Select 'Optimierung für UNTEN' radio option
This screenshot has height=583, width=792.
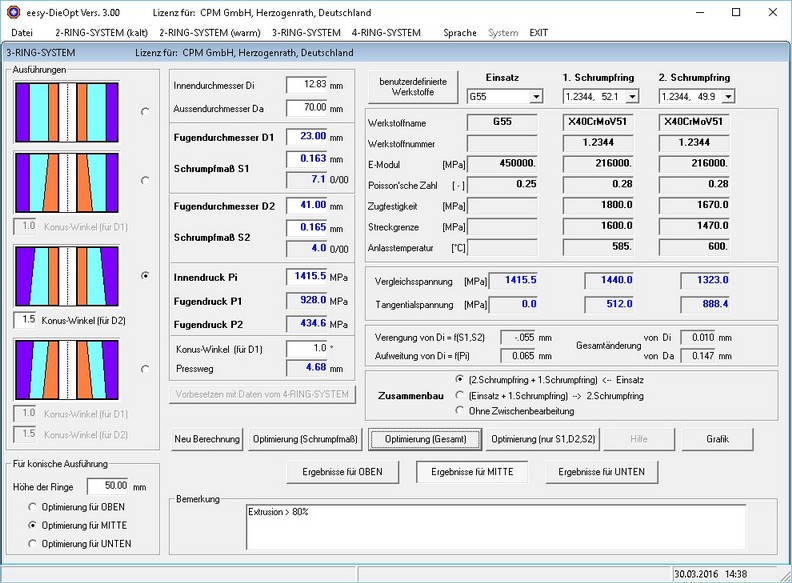tap(34, 544)
